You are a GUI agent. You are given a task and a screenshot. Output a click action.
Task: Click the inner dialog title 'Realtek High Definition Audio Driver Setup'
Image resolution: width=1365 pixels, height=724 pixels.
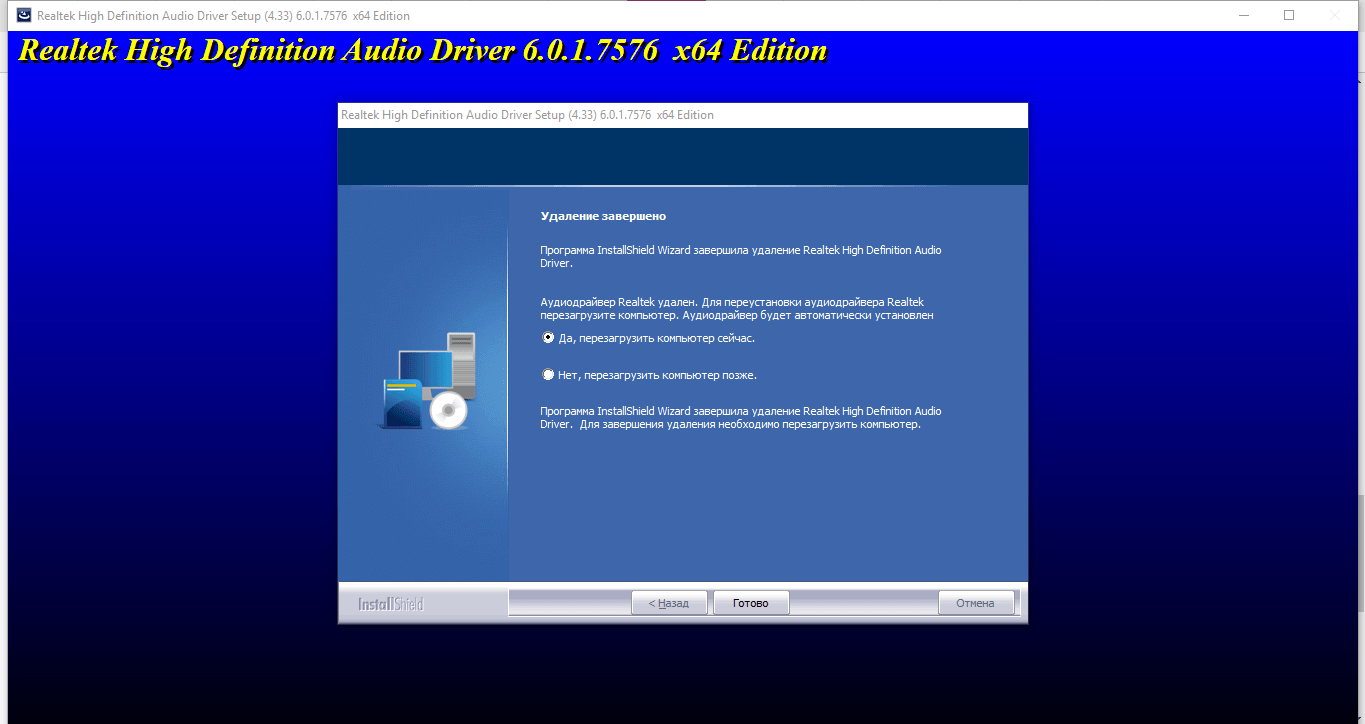[527, 115]
